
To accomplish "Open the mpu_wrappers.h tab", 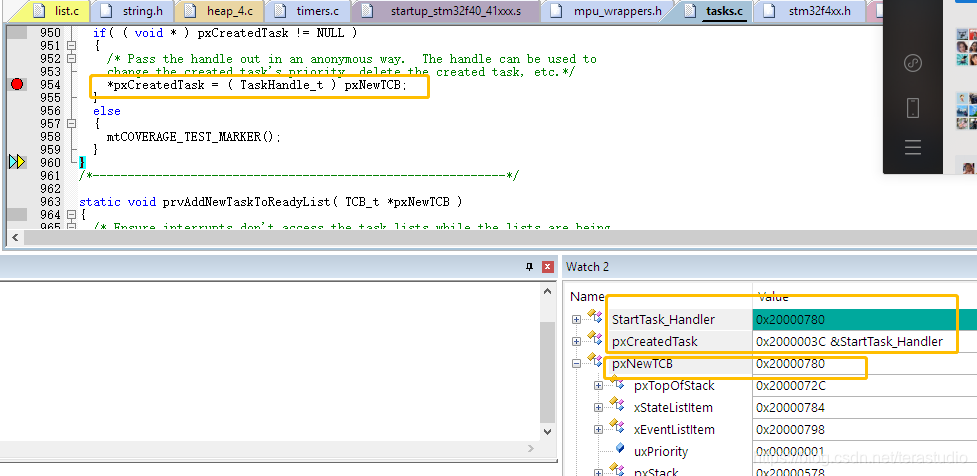I will pos(606,11).
